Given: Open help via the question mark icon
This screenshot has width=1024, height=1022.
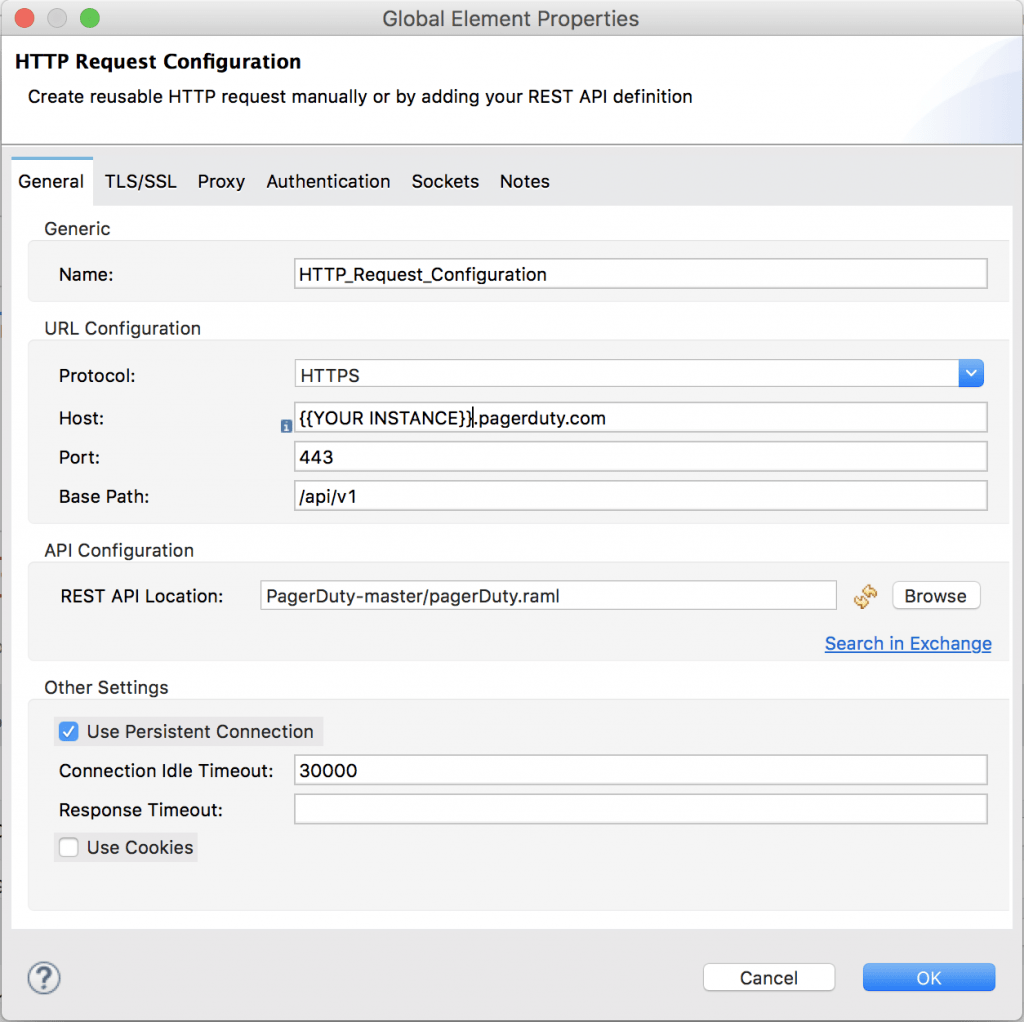Looking at the screenshot, I should pos(43,978).
